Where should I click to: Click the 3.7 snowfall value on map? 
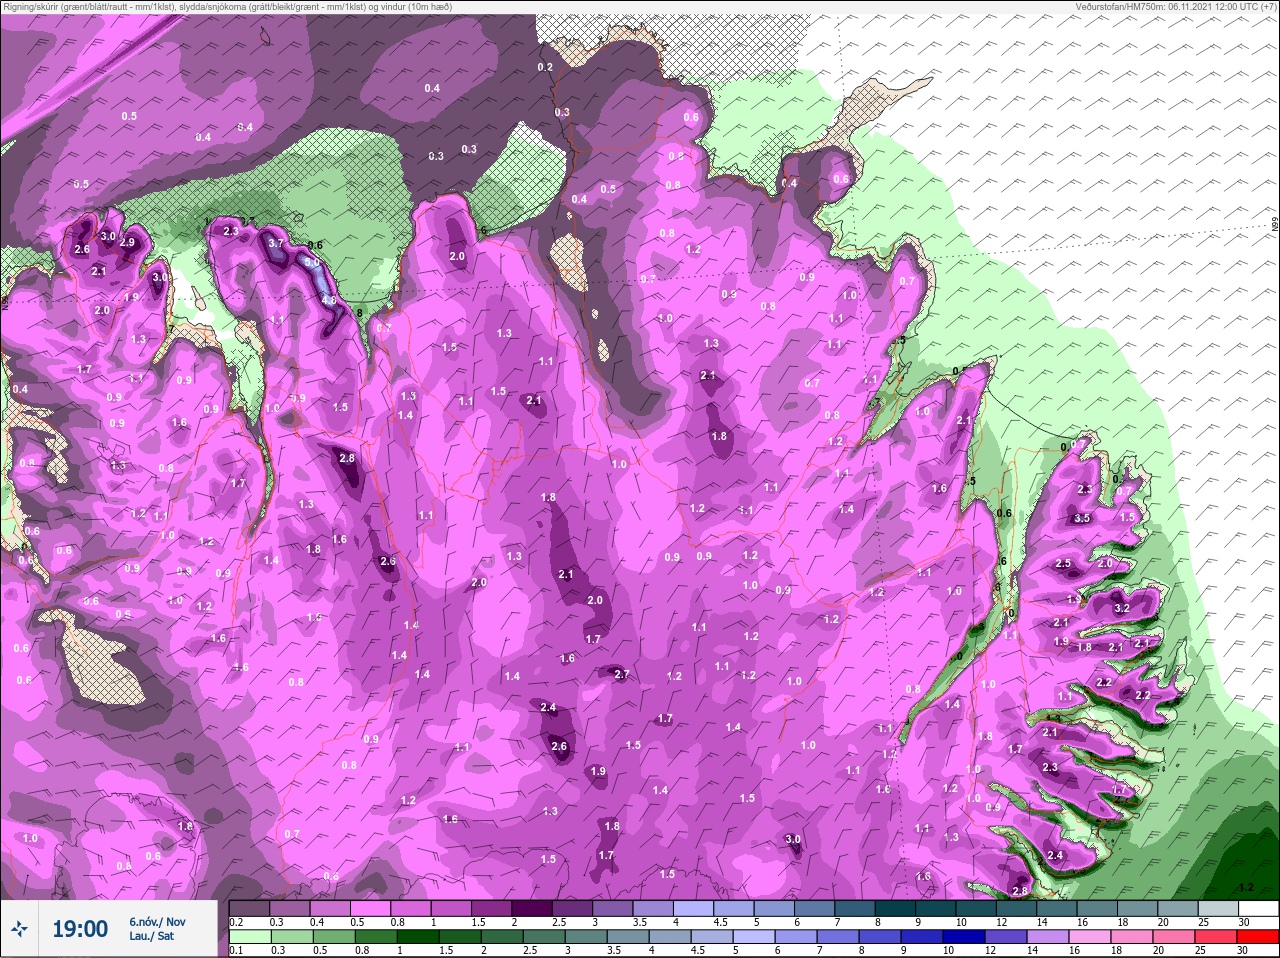point(277,243)
